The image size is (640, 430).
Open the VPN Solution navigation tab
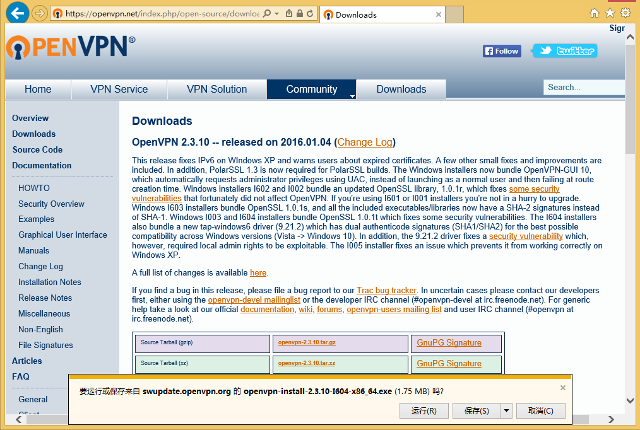pos(217,89)
